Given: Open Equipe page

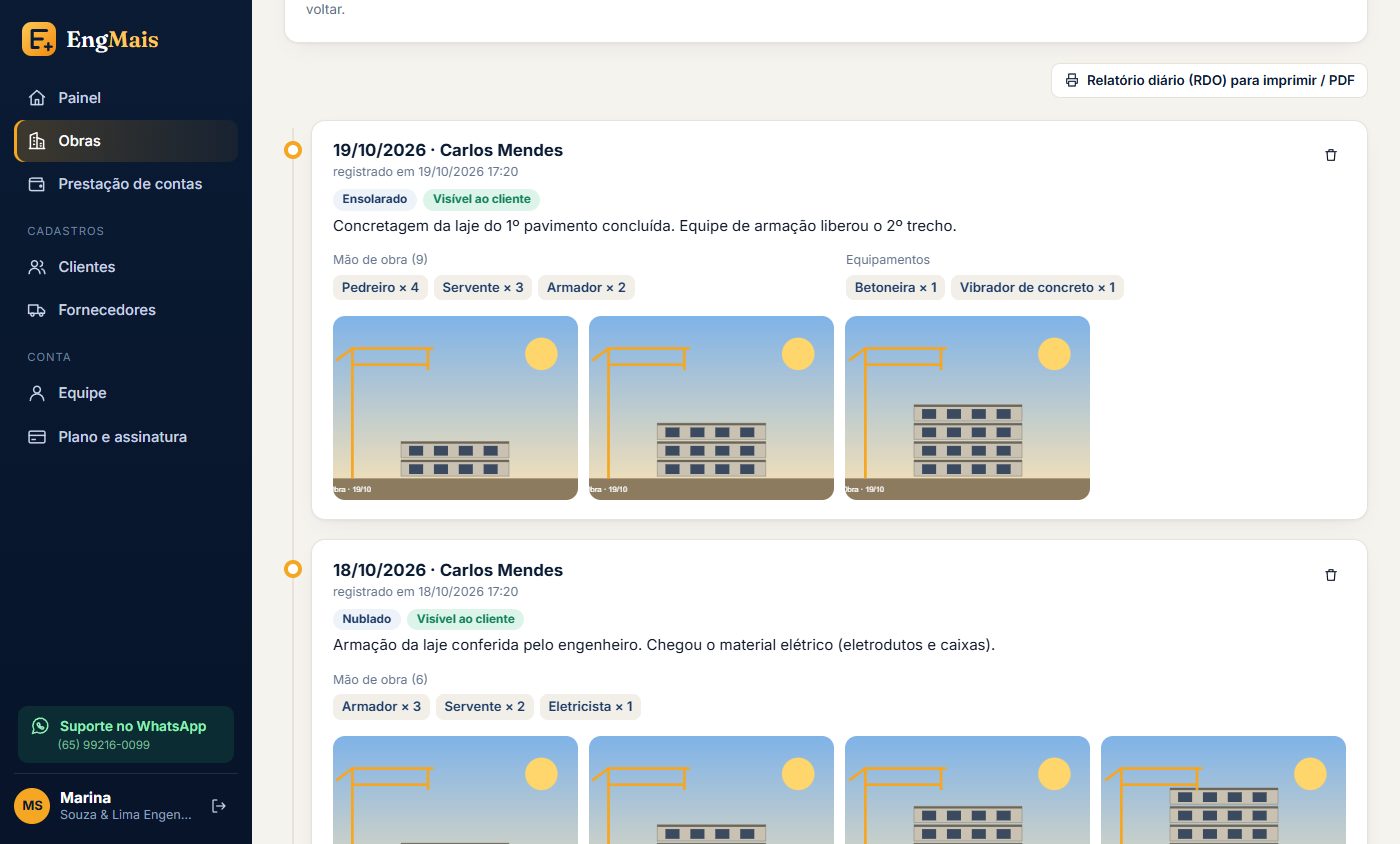Looking at the screenshot, I should coord(126,393).
